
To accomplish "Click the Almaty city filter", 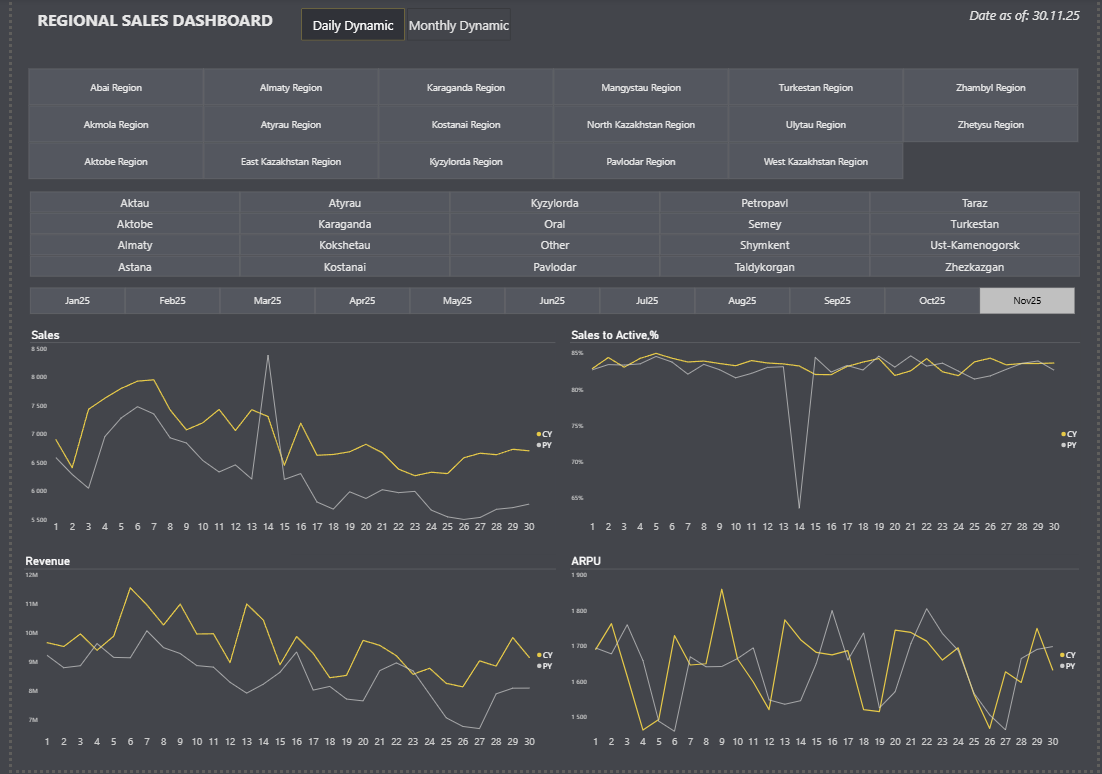I will 135,246.
